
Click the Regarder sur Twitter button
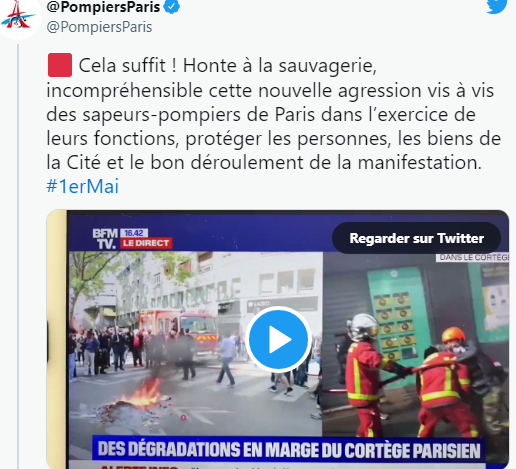[x=416, y=238]
